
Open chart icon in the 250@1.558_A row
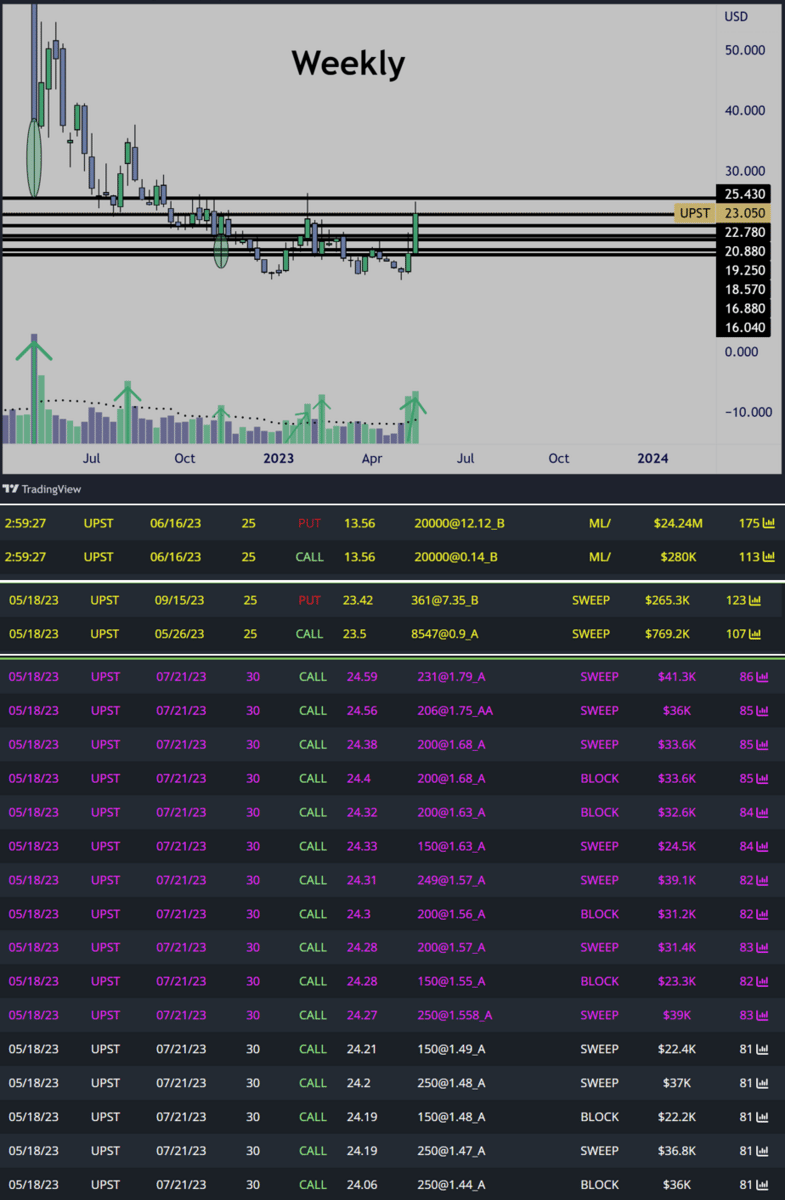point(762,1015)
